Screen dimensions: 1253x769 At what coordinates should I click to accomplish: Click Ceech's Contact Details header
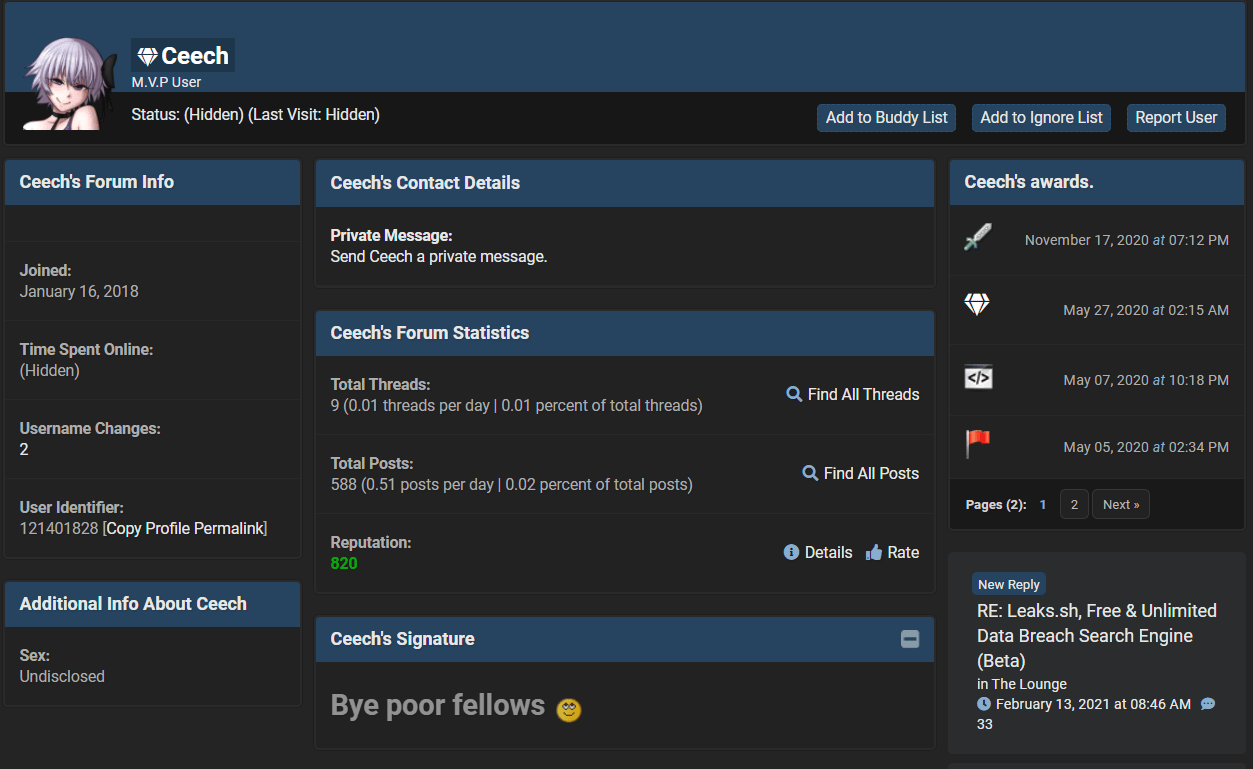point(625,183)
